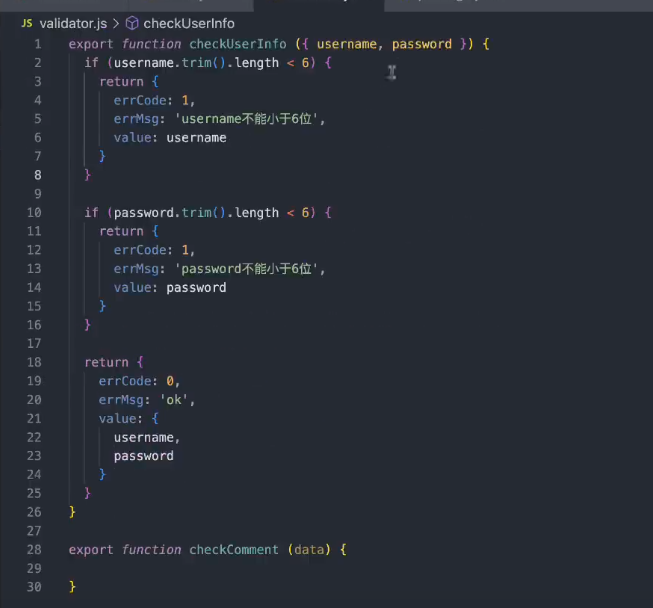The image size is (653, 608).
Task: Click the closing brace on line 30
Action: click(x=72, y=587)
